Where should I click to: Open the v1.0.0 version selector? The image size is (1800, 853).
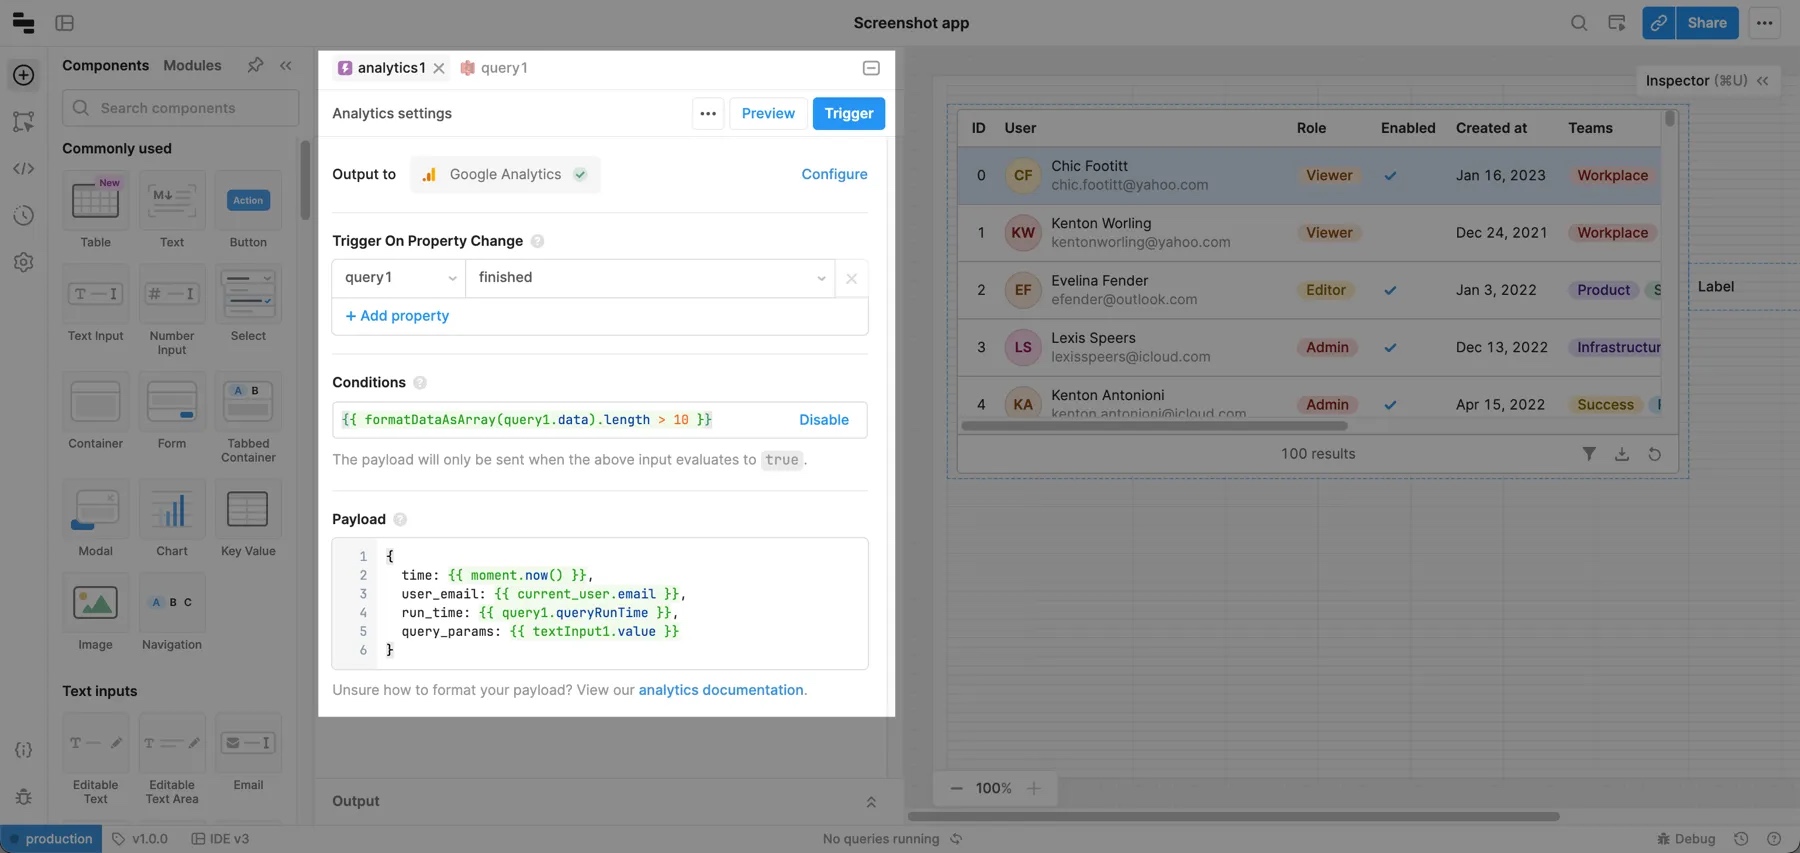140,839
